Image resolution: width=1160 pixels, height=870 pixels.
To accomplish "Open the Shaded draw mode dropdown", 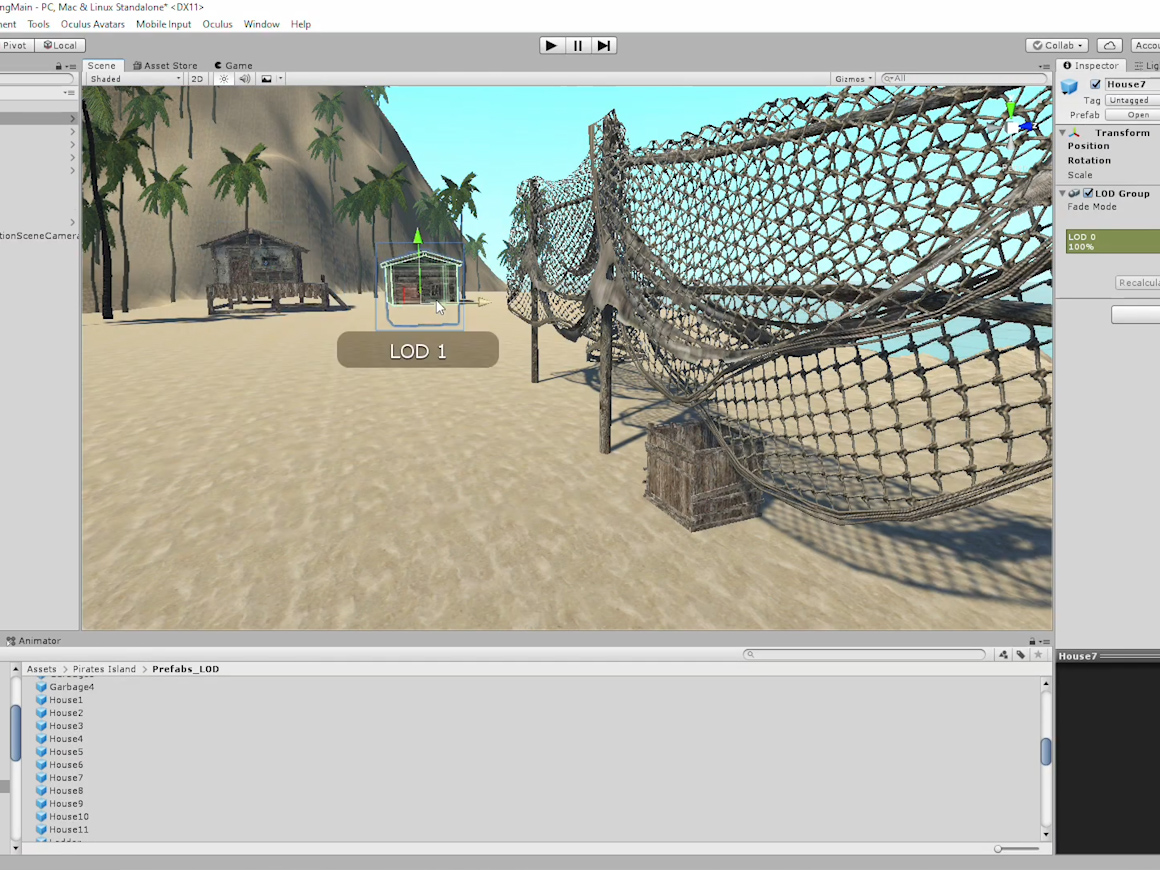I will (135, 79).
